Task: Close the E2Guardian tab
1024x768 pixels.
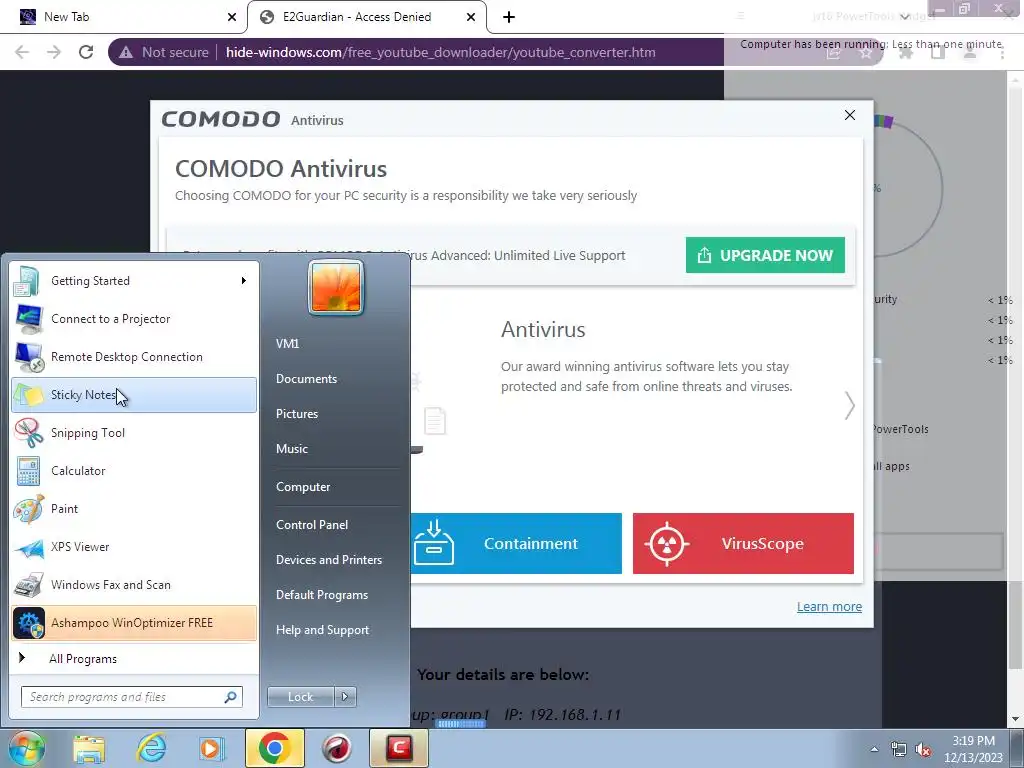Action: (471, 17)
